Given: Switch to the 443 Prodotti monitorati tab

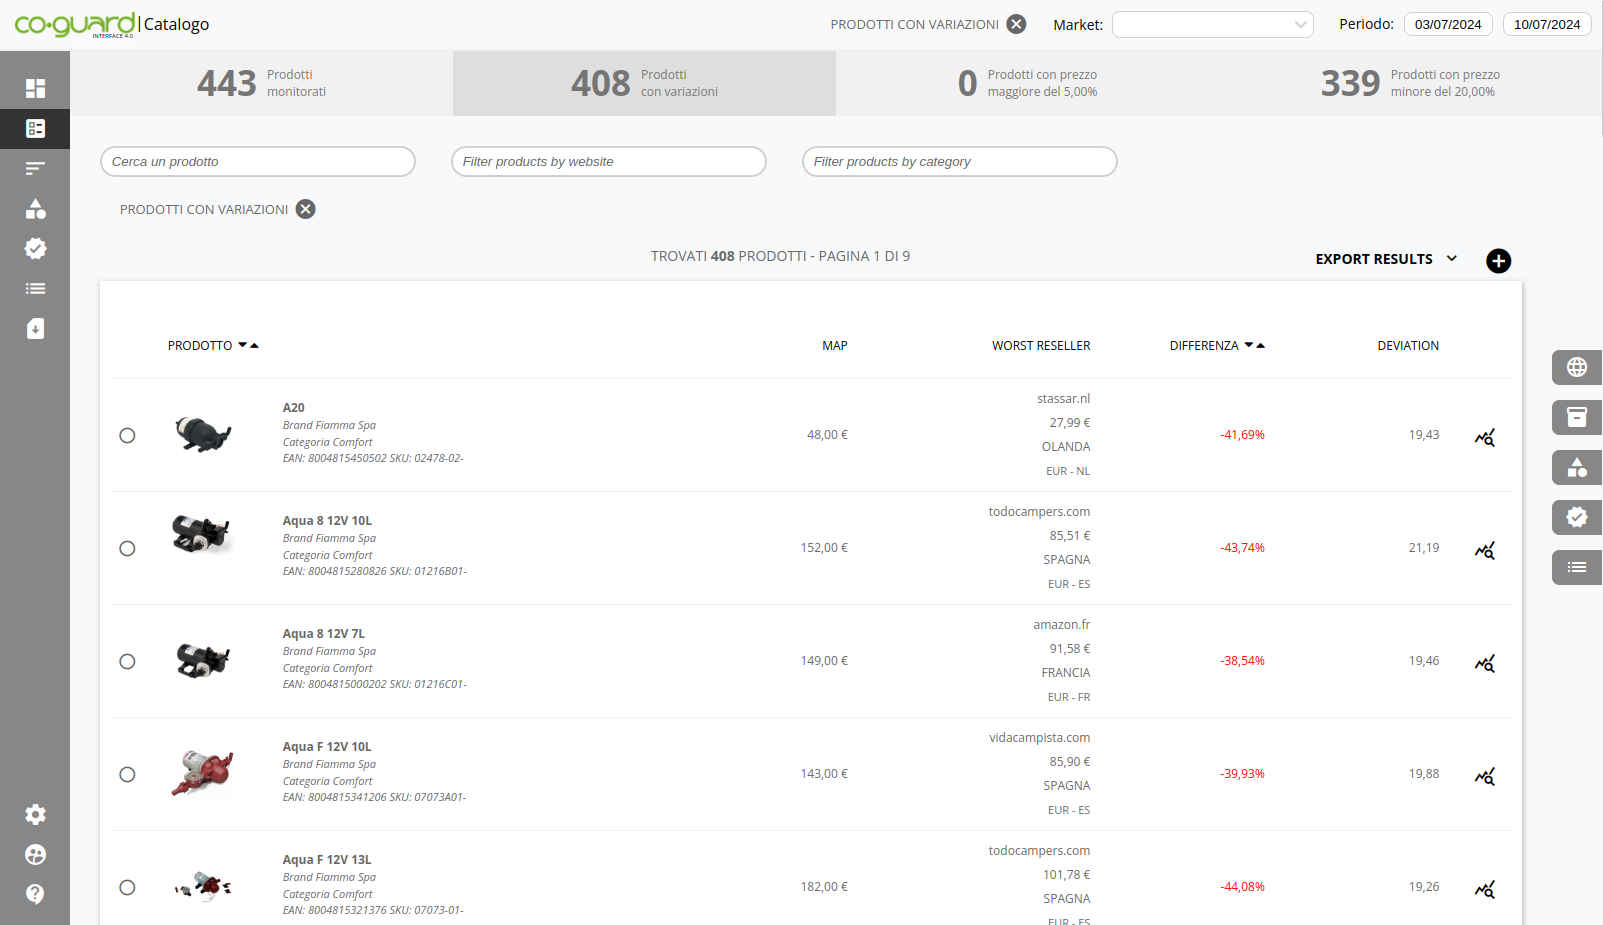Looking at the screenshot, I should (x=261, y=83).
